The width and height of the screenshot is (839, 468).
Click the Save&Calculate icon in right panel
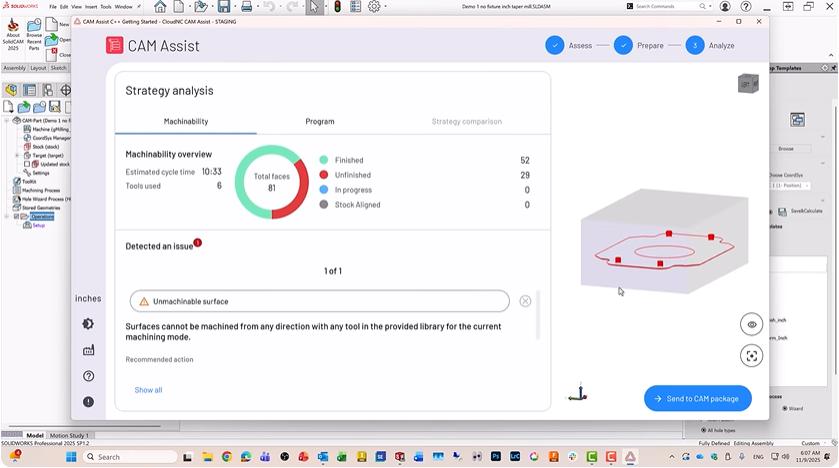[x=782, y=212]
